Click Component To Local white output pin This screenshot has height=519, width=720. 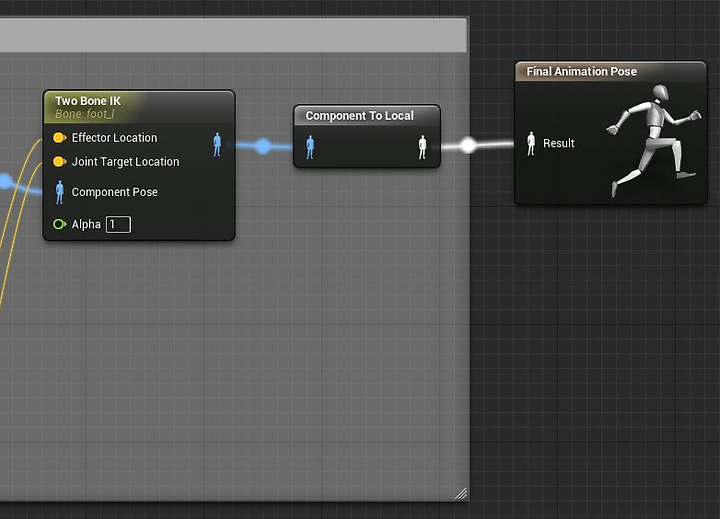coord(422,147)
